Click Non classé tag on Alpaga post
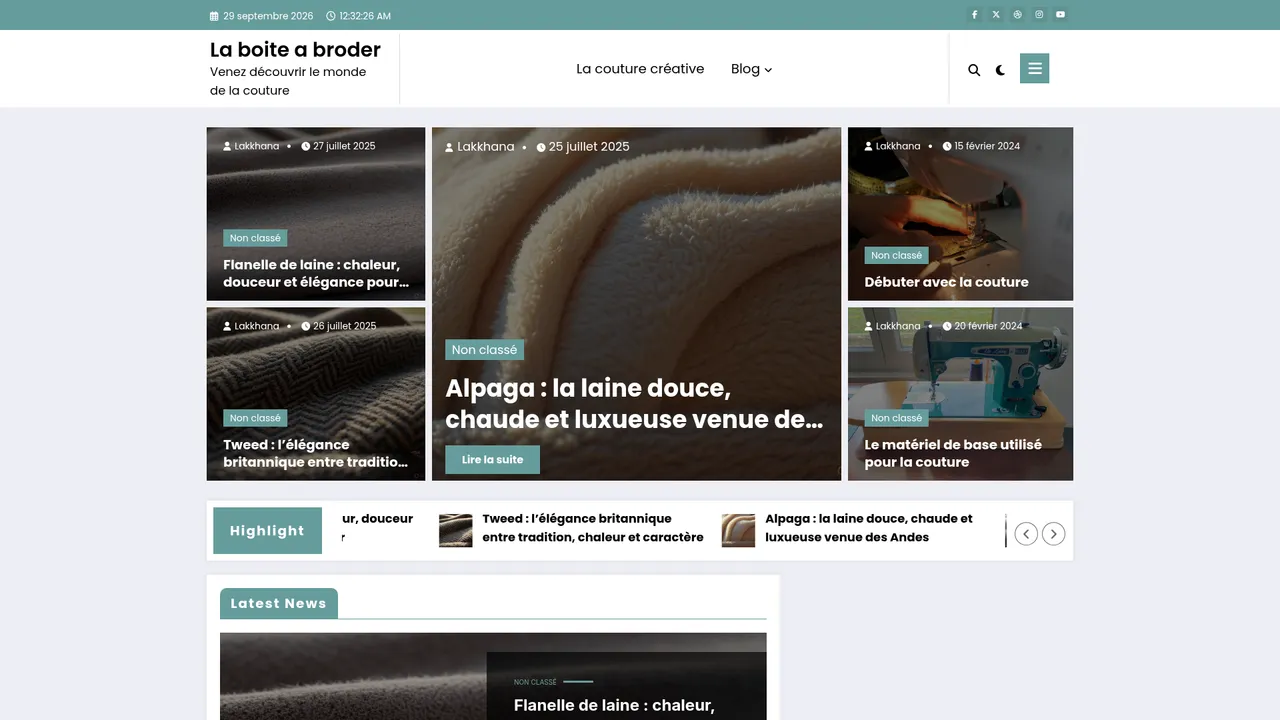The height and width of the screenshot is (720, 1280). pos(484,350)
